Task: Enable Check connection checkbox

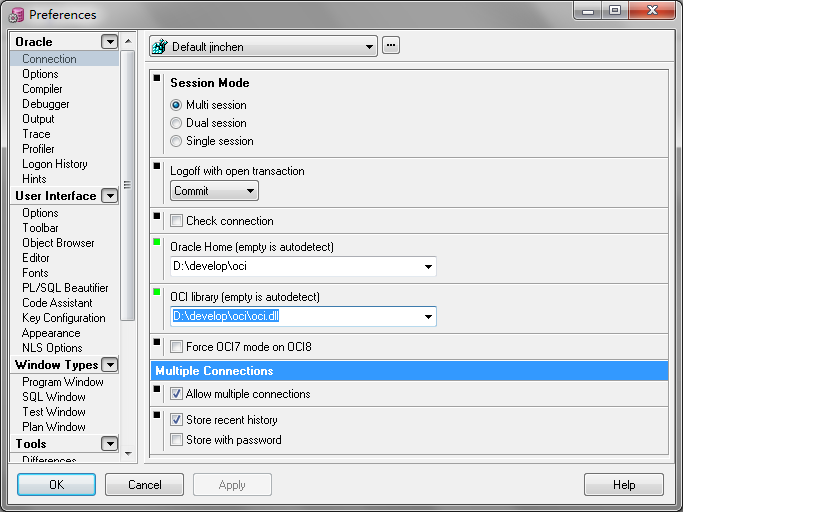Action: pos(177,221)
